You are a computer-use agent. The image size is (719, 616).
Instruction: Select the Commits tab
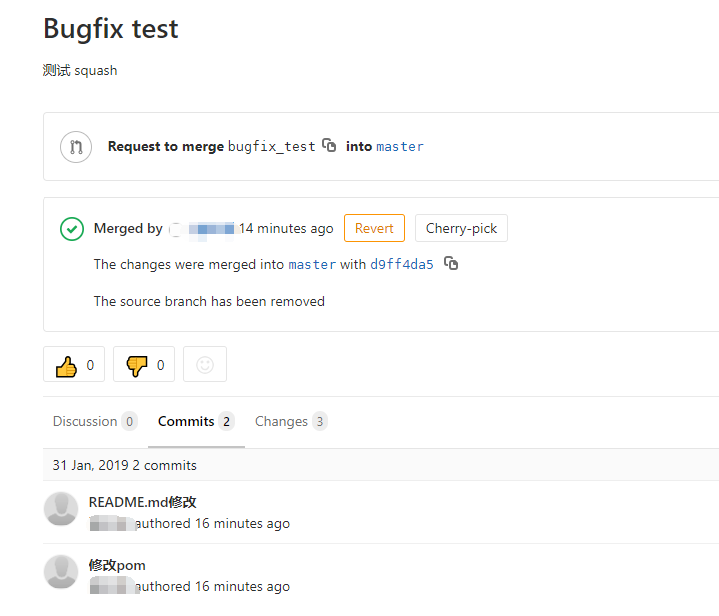(x=196, y=421)
